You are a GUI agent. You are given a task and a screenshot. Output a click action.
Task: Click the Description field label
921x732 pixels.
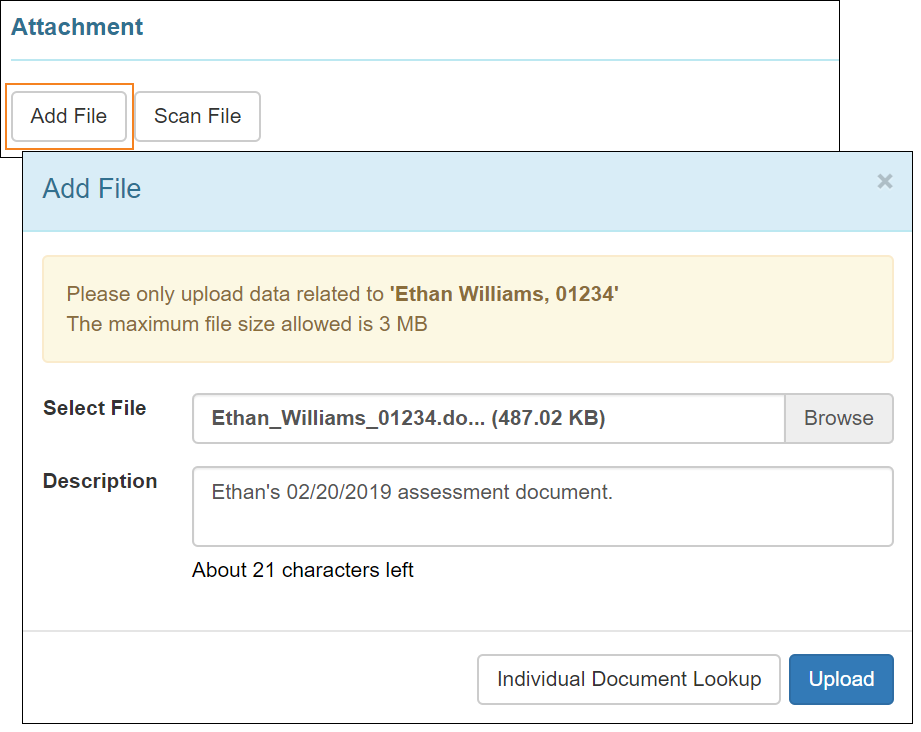[x=100, y=481]
